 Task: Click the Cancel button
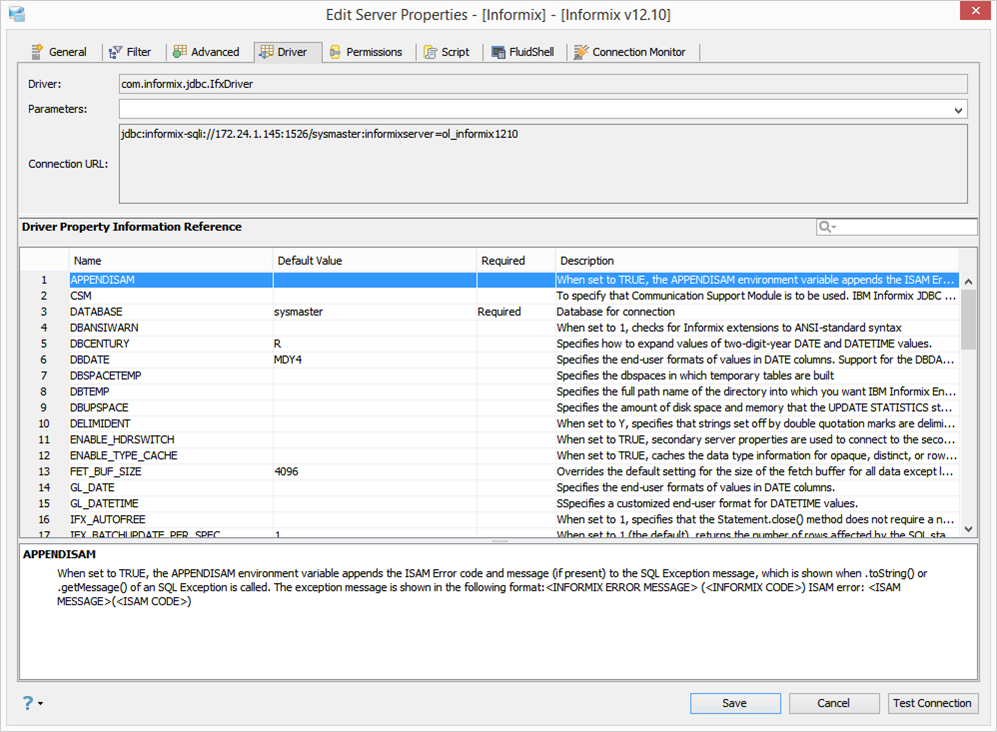click(x=834, y=703)
